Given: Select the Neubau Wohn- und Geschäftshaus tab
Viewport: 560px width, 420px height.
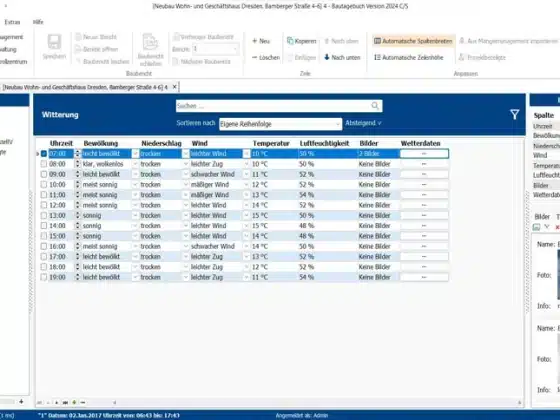Looking at the screenshot, I should coord(85,87).
